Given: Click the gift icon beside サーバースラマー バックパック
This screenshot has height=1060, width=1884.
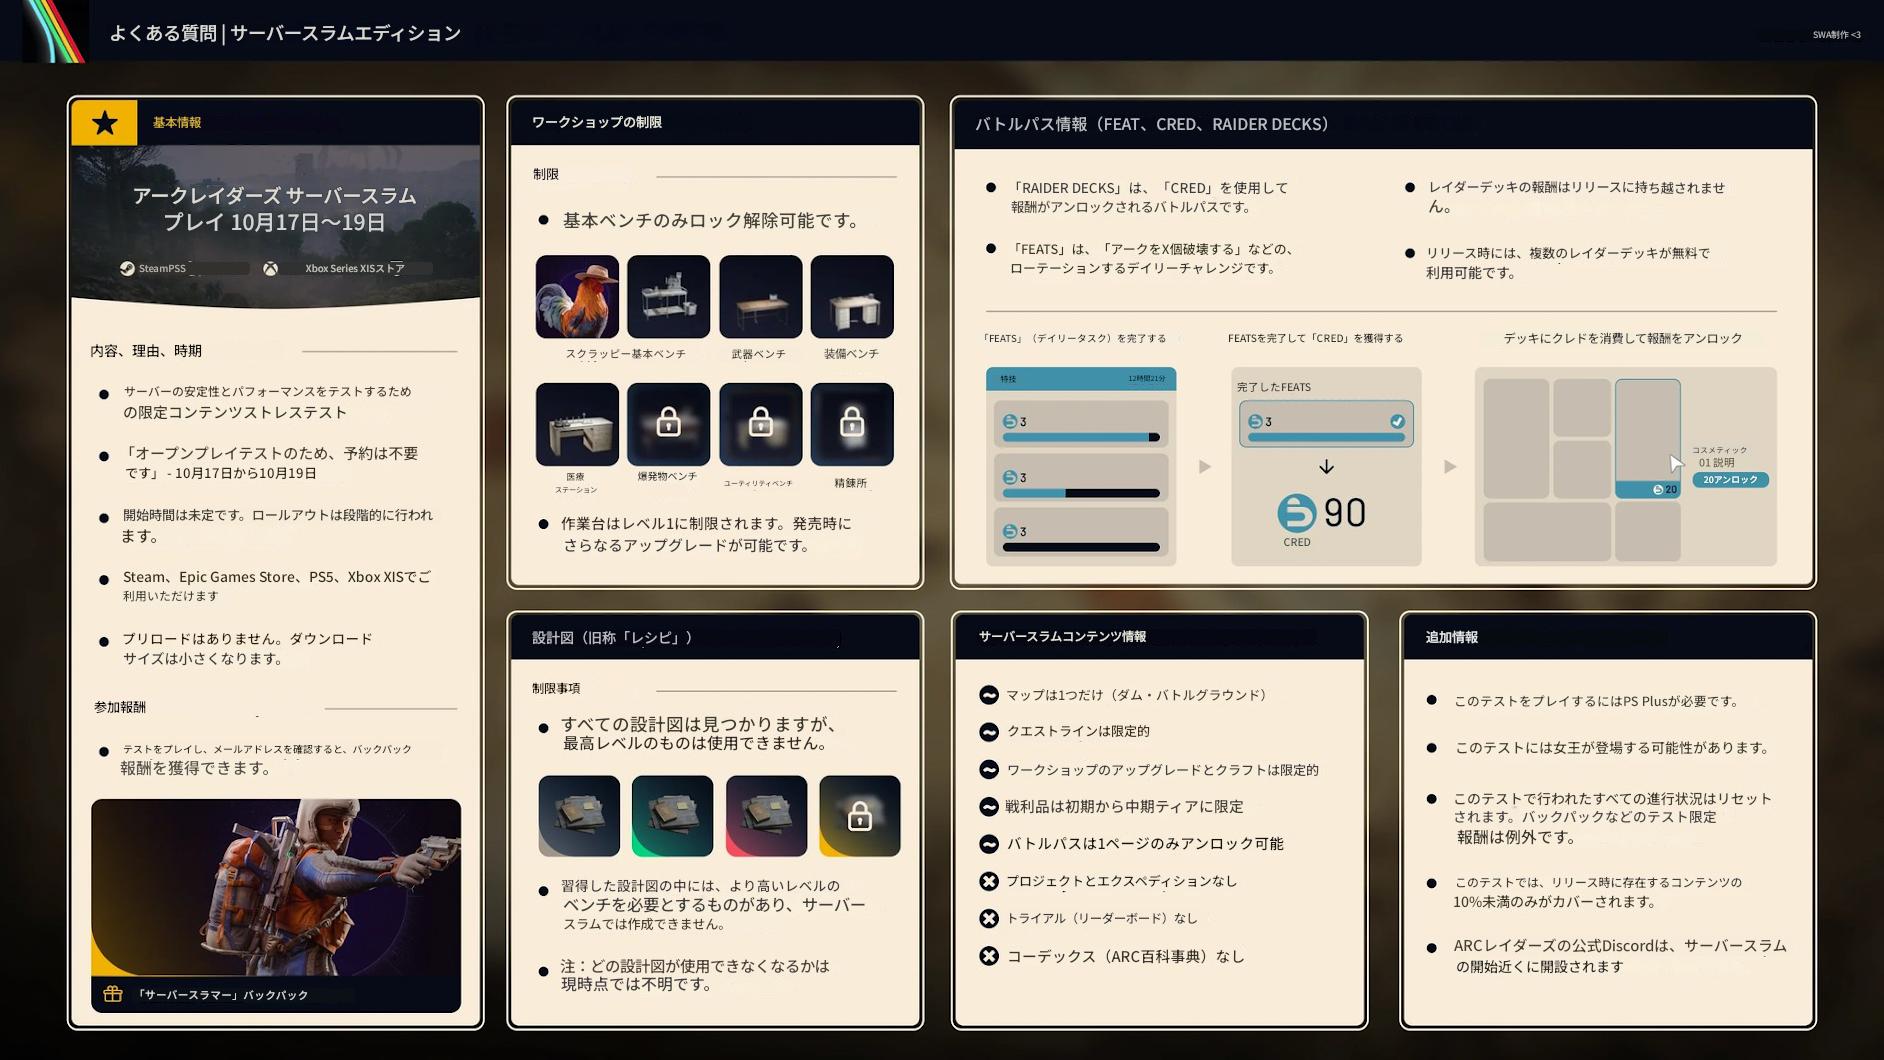Looking at the screenshot, I should click(x=113, y=994).
